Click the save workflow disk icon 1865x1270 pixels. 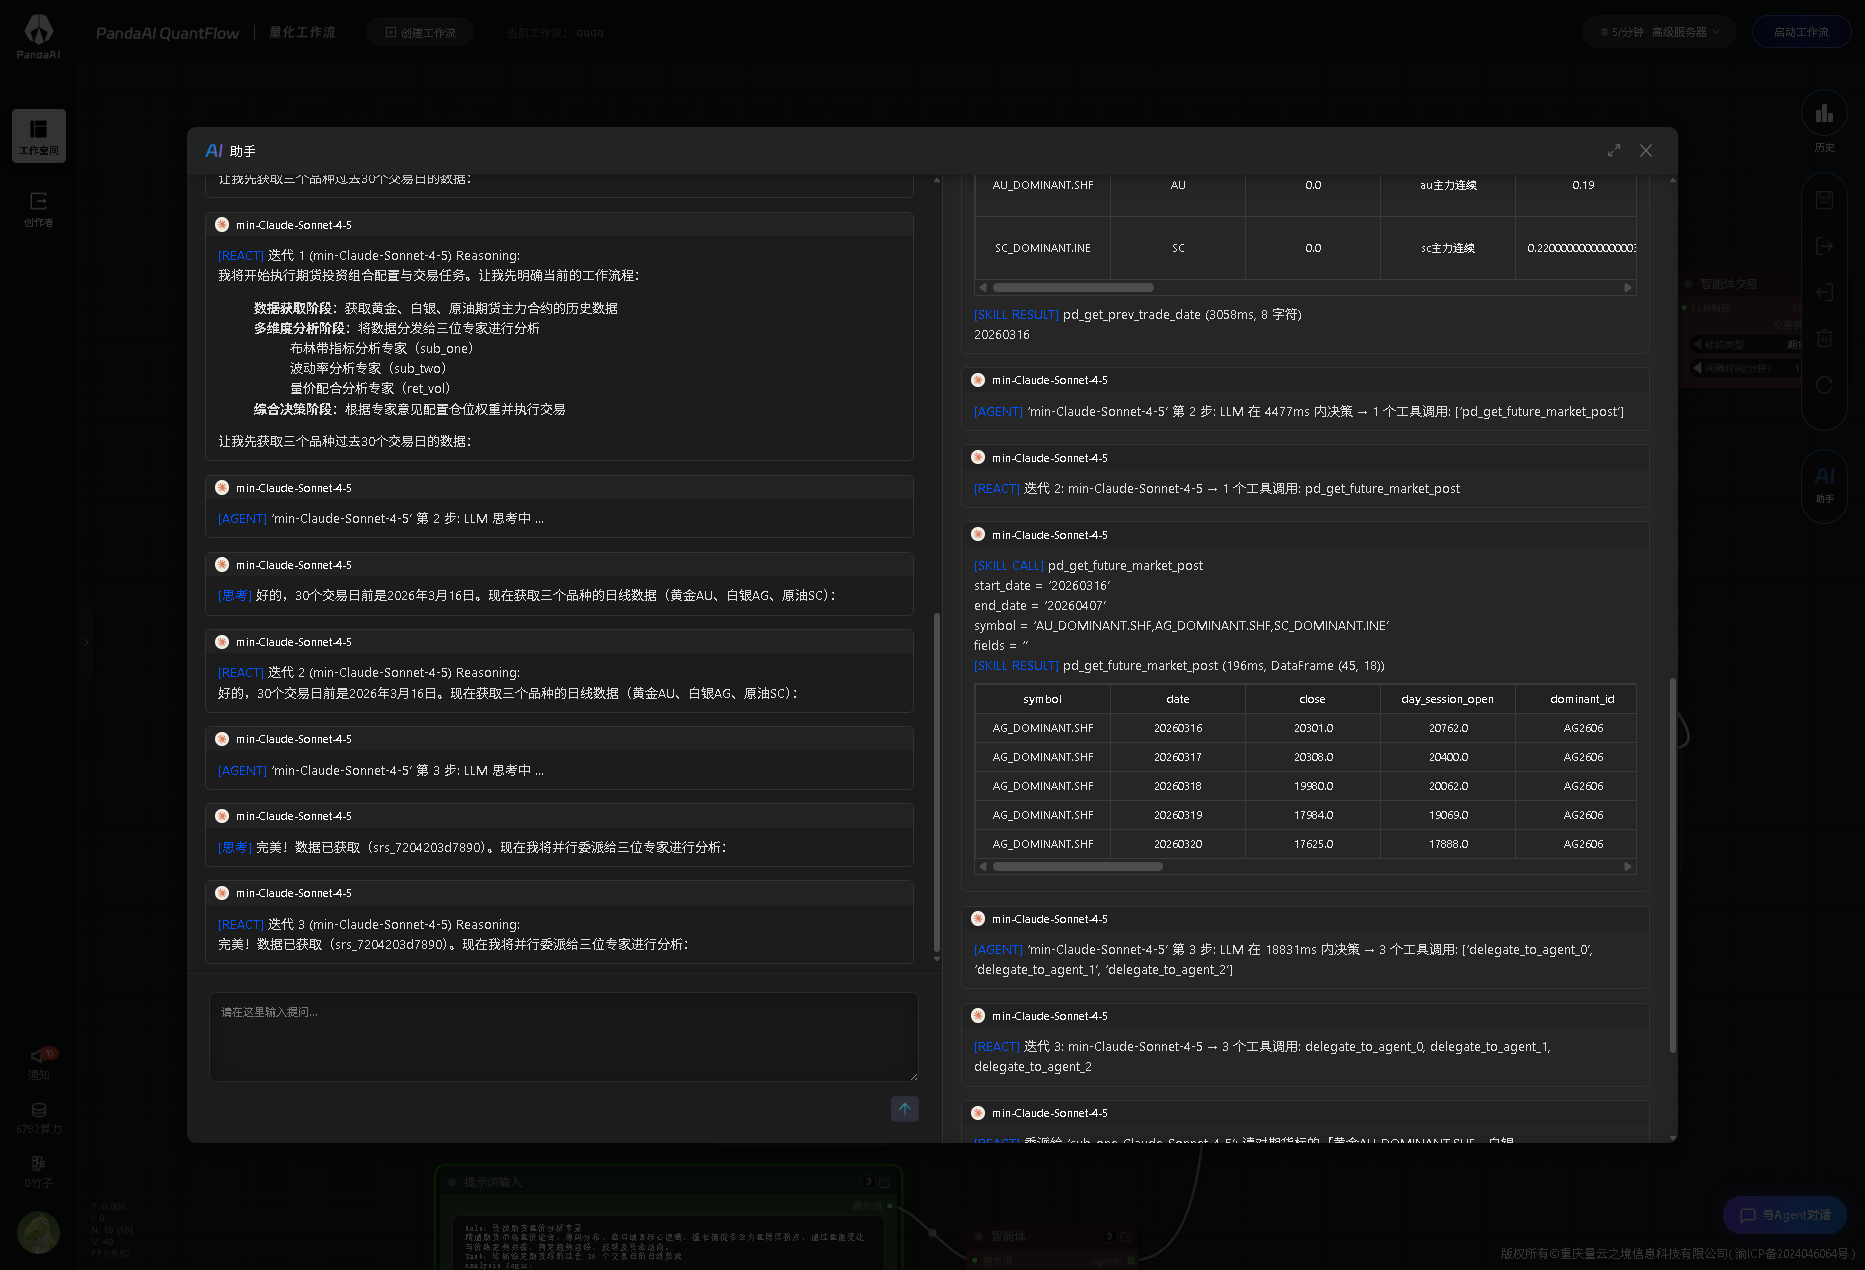click(x=1824, y=200)
